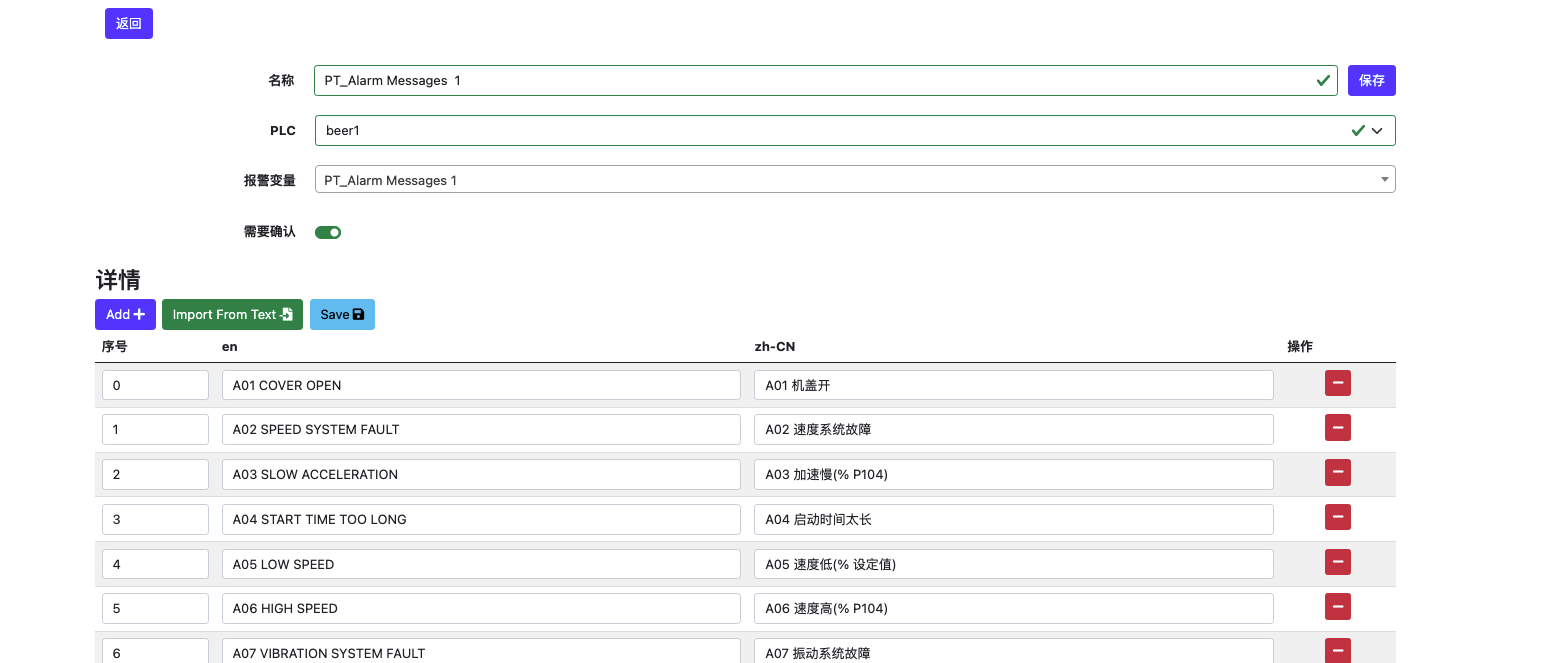The height and width of the screenshot is (663, 1553).
Task: Click the 保存 button next to name
Action: click(x=1371, y=80)
